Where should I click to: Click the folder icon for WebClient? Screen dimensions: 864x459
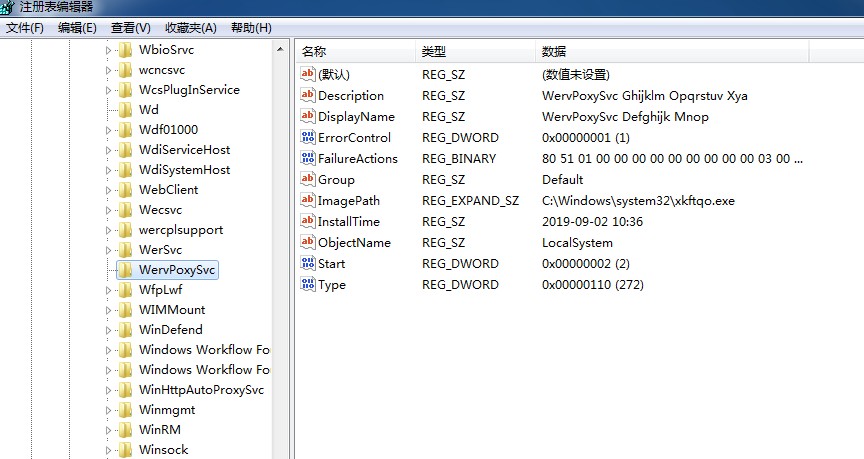point(125,190)
